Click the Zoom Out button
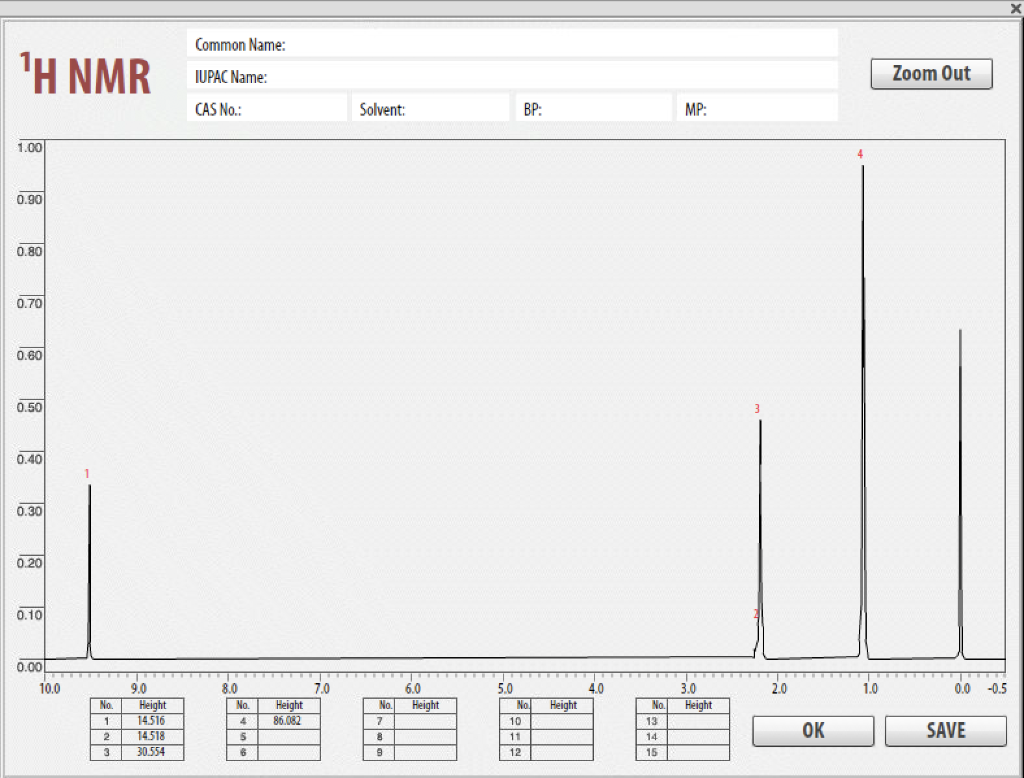 pyautogui.click(x=930, y=73)
